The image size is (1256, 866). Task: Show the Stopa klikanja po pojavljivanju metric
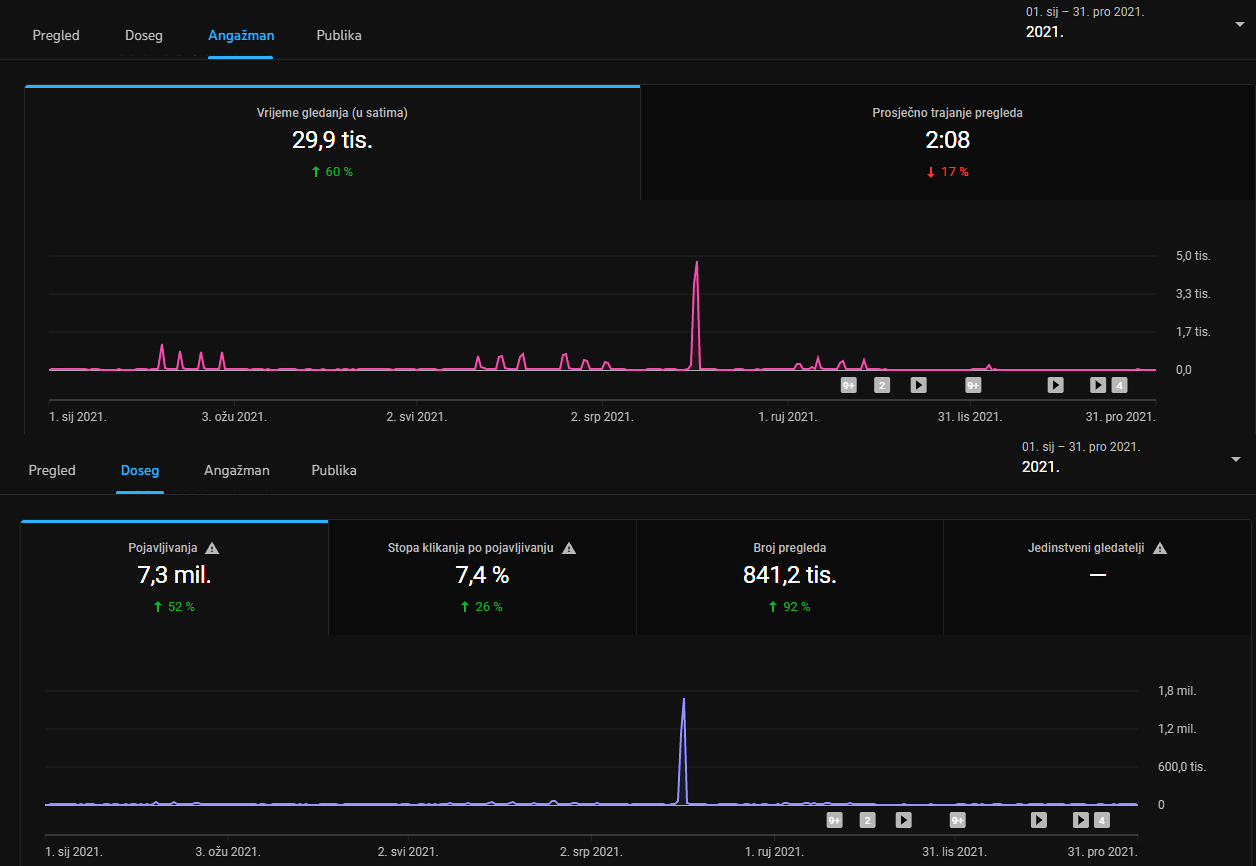click(482, 577)
